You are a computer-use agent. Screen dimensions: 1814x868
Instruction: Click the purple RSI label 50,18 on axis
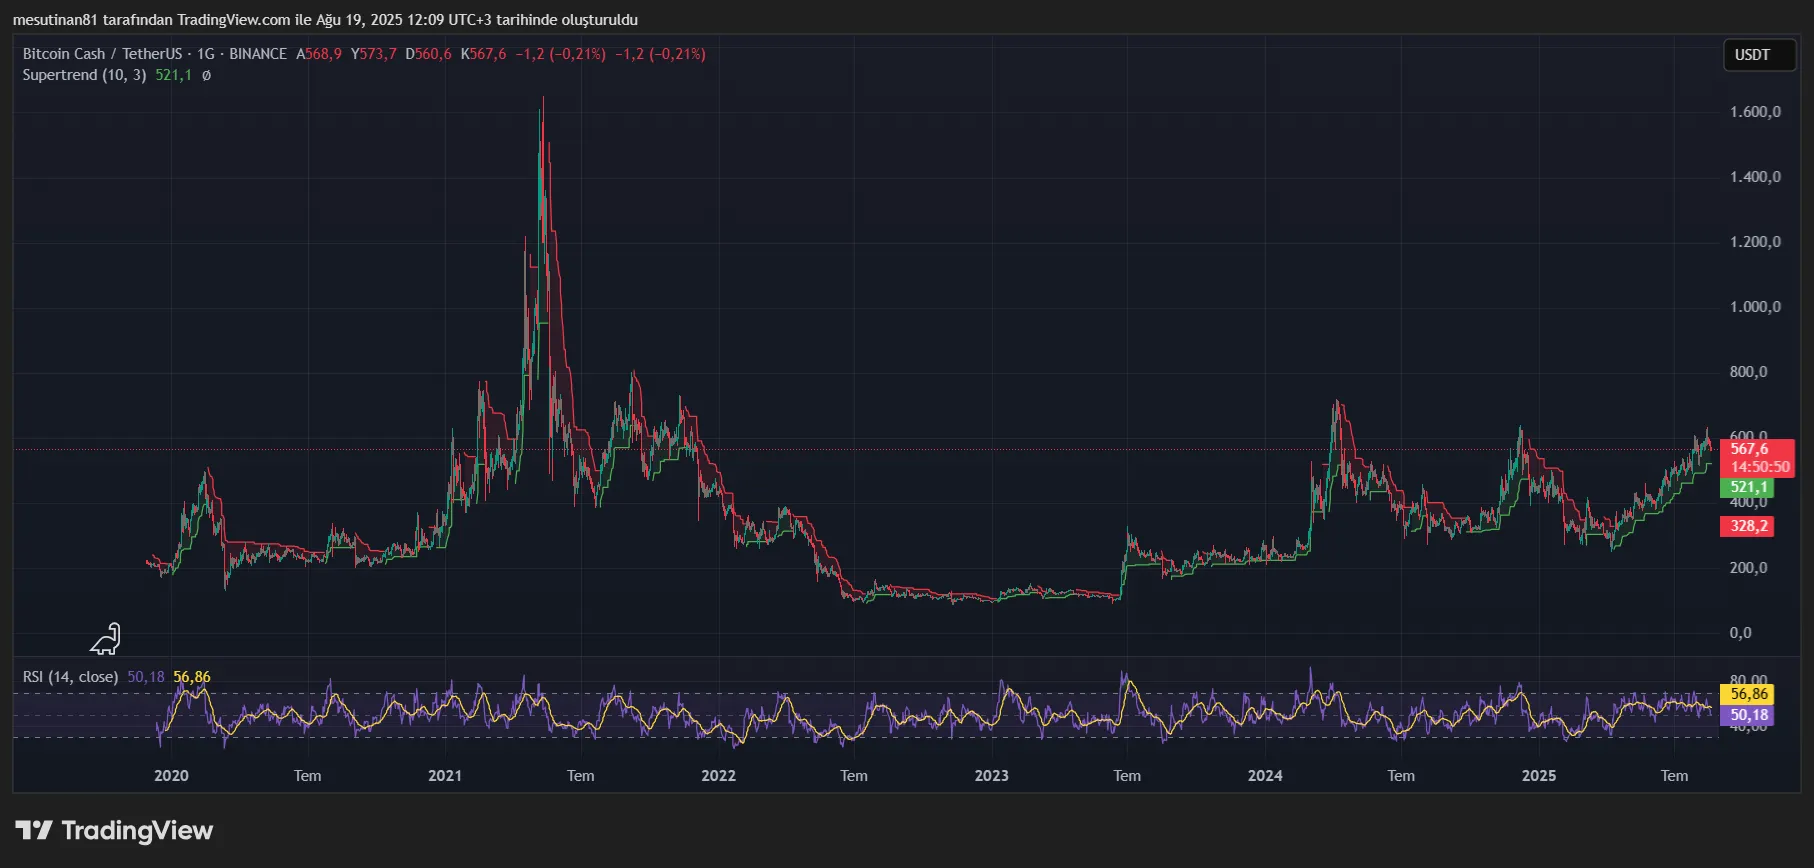click(1747, 715)
